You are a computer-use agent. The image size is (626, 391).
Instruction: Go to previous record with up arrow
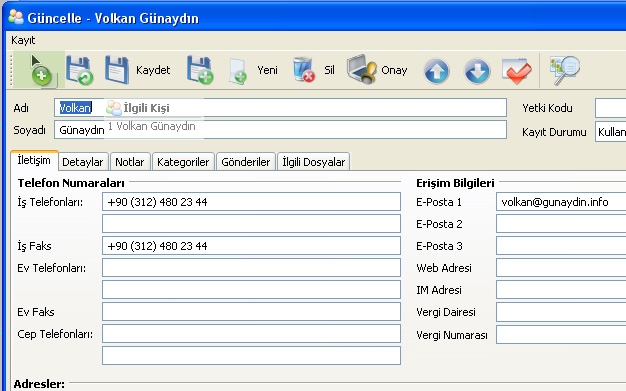tap(436, 71)
